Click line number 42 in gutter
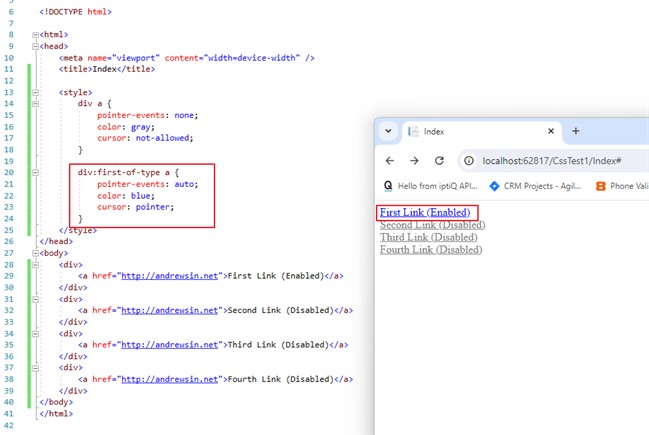Viewport: 649px width, 435px height. (x=9, y=425)
